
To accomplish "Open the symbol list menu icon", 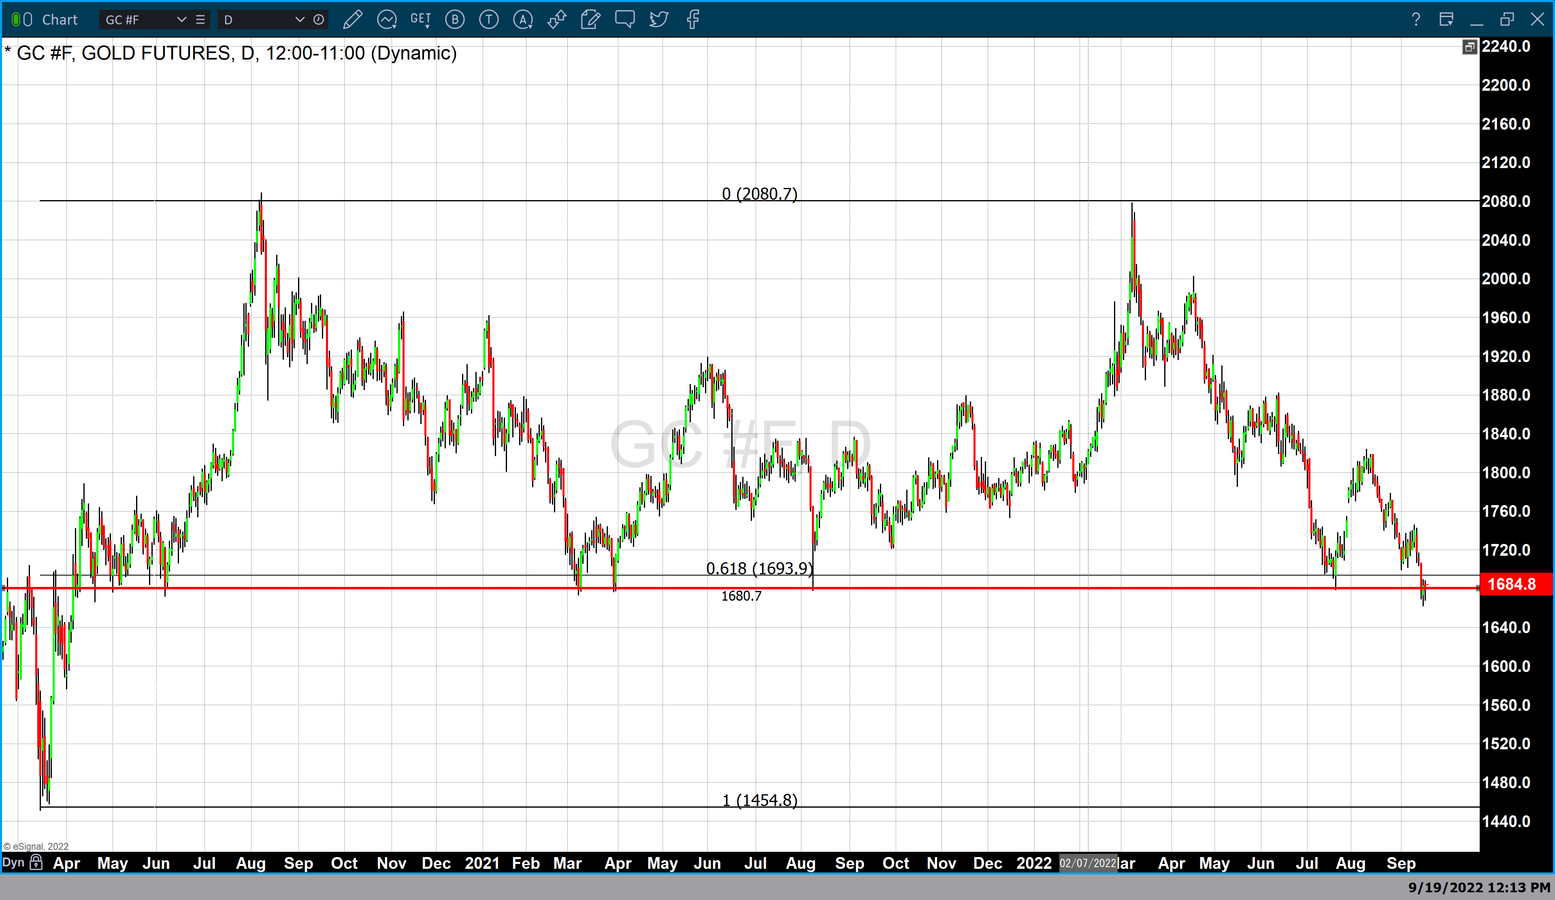I will 200,19.
